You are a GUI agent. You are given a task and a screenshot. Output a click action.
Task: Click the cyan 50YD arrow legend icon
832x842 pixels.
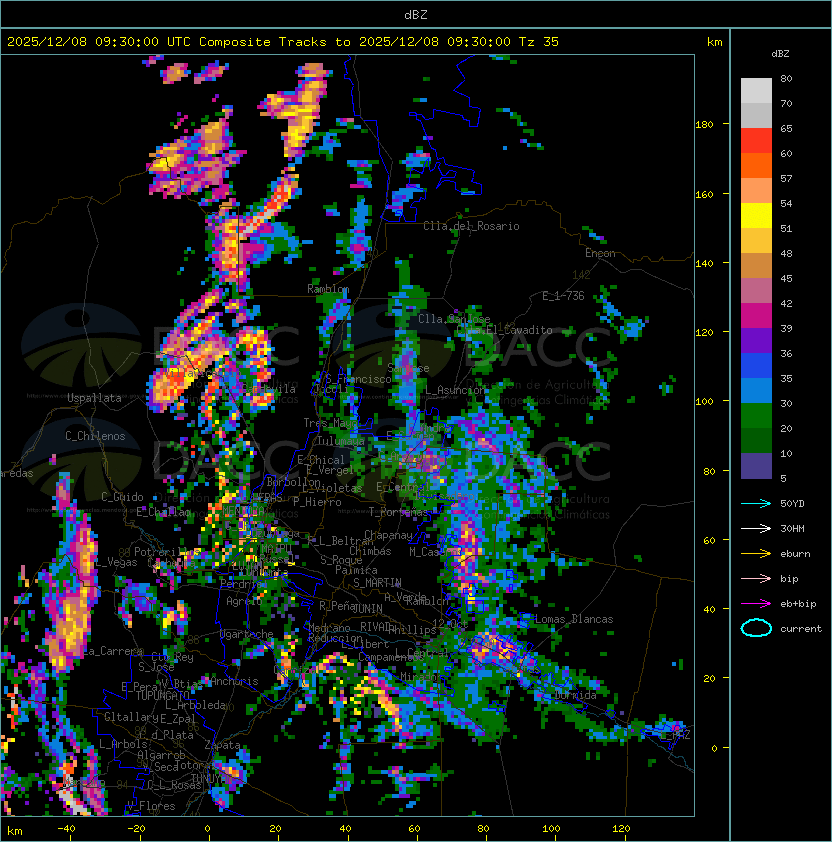click(756, 504)
